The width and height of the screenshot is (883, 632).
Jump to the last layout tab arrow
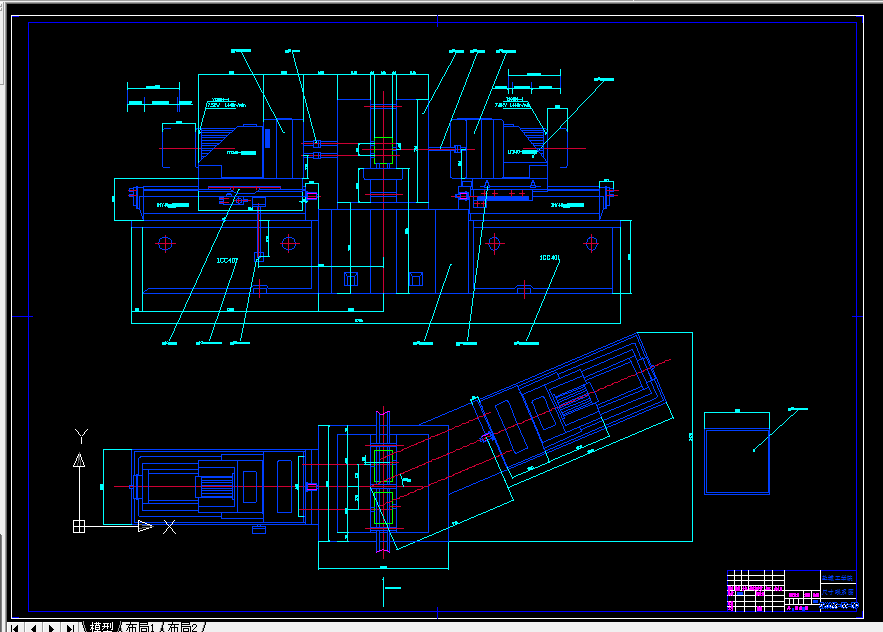70,627
